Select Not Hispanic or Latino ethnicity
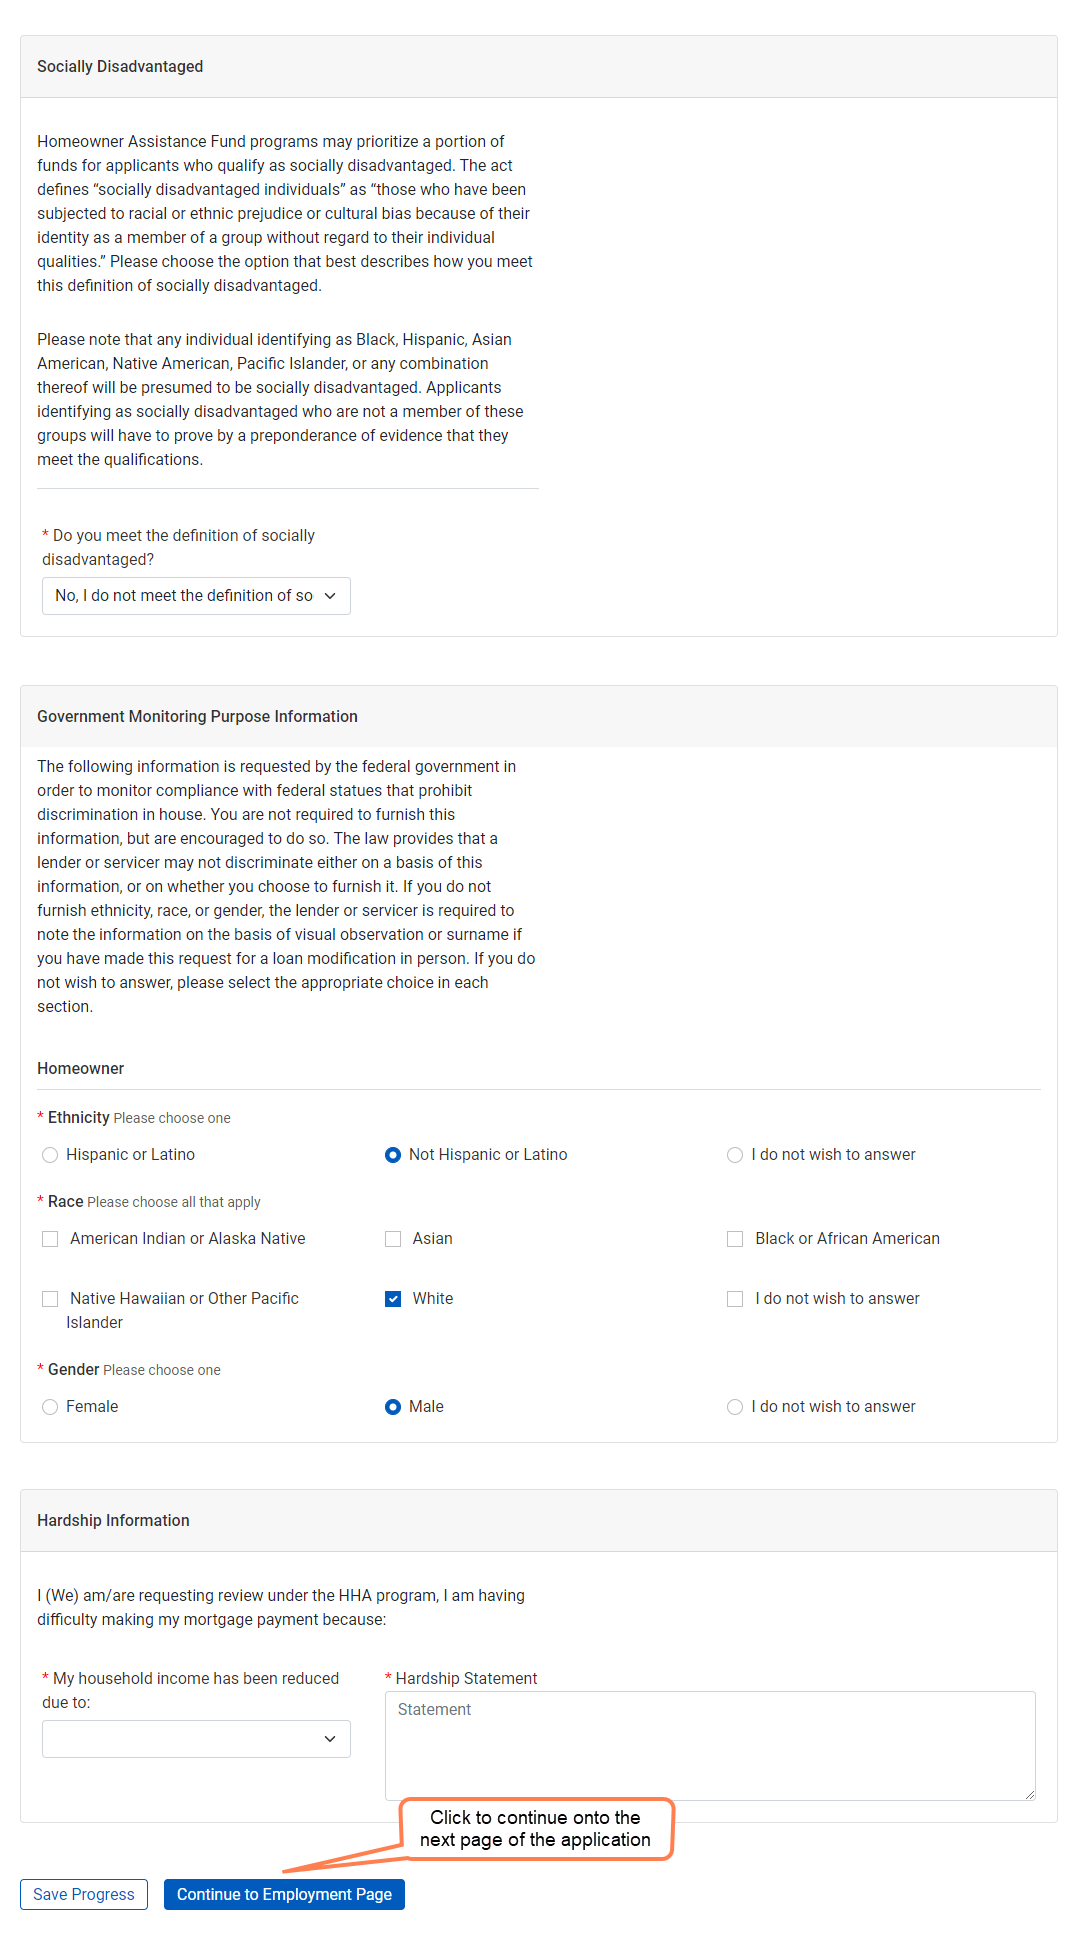 [x=393, y=1155]
